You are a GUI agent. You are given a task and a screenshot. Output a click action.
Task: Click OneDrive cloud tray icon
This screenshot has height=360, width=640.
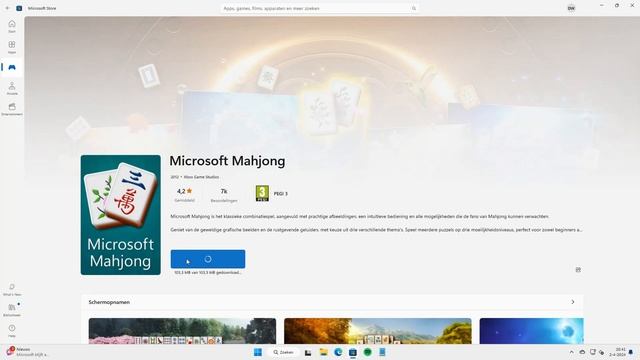tap(582, 352)
